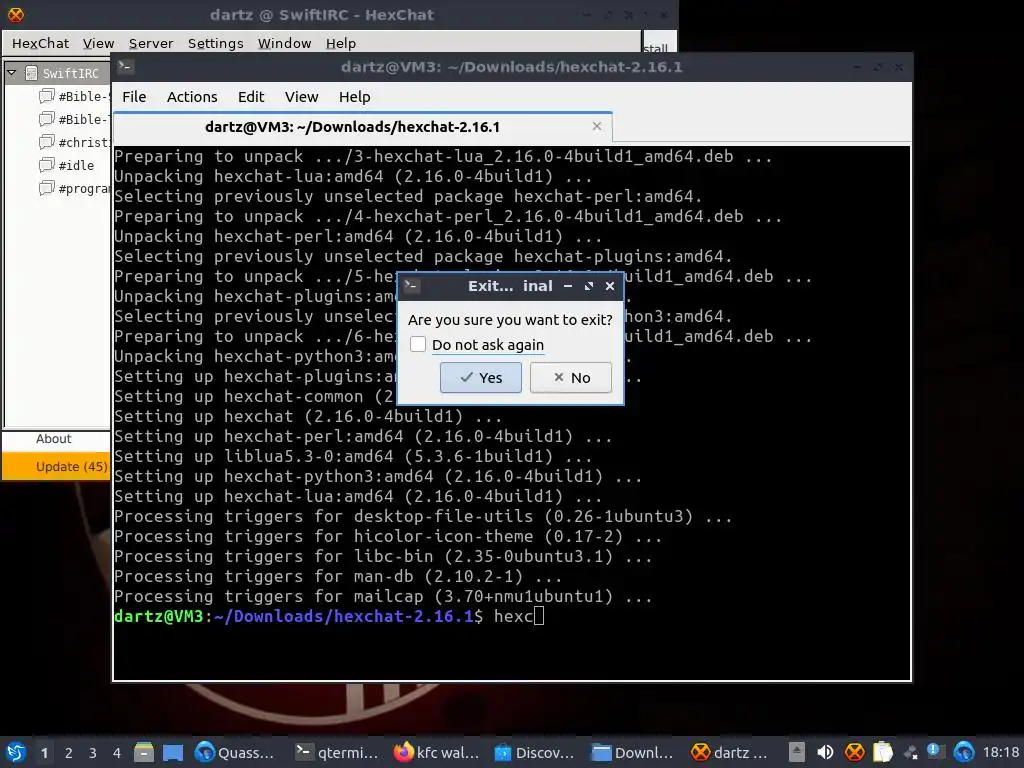Click the HexChat icon in HexChat title bar
Viewport: 1024px width, 768px height.
16,14
